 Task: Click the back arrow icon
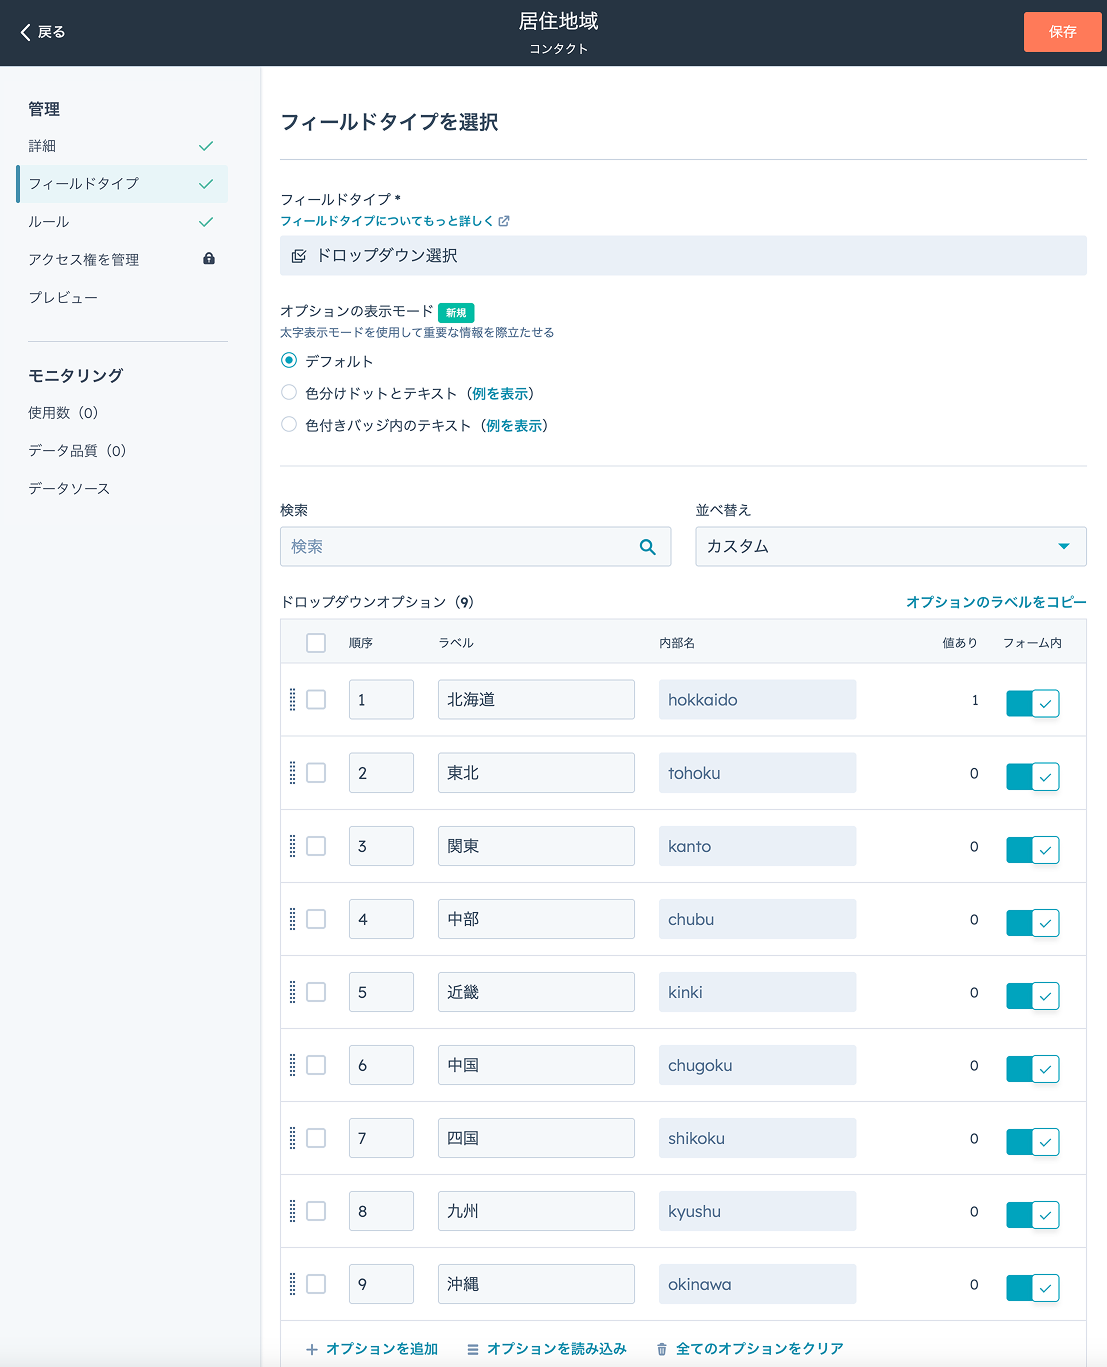[26, 32]
